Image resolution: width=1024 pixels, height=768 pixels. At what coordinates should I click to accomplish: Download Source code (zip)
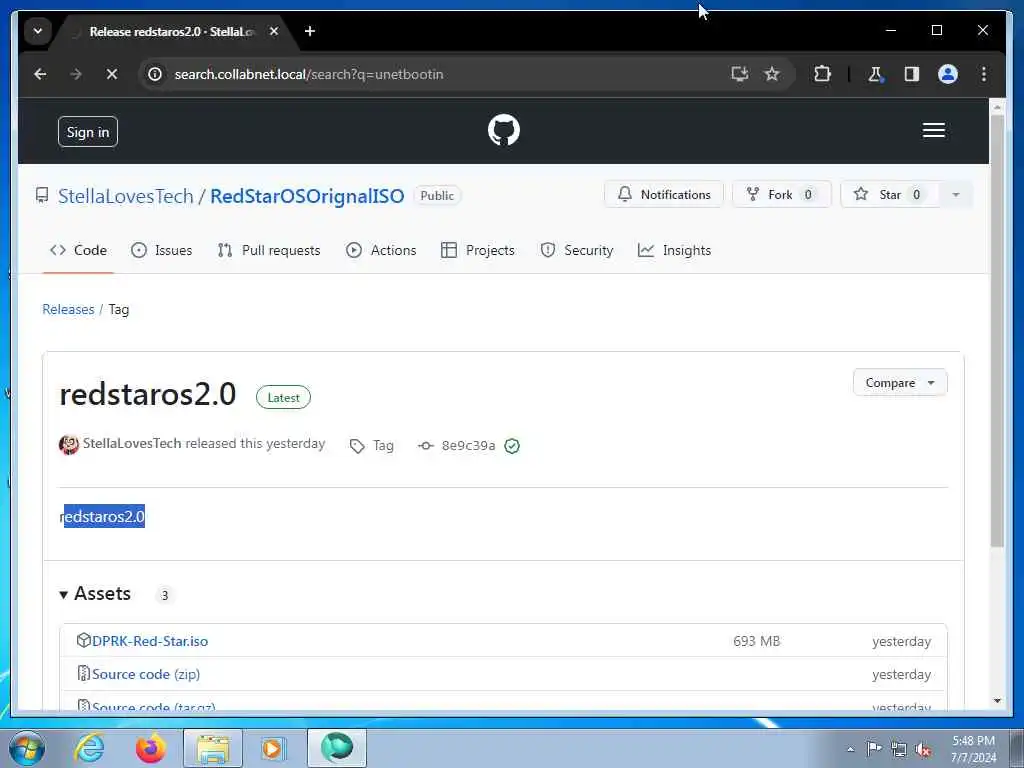(x=146, y=674)
